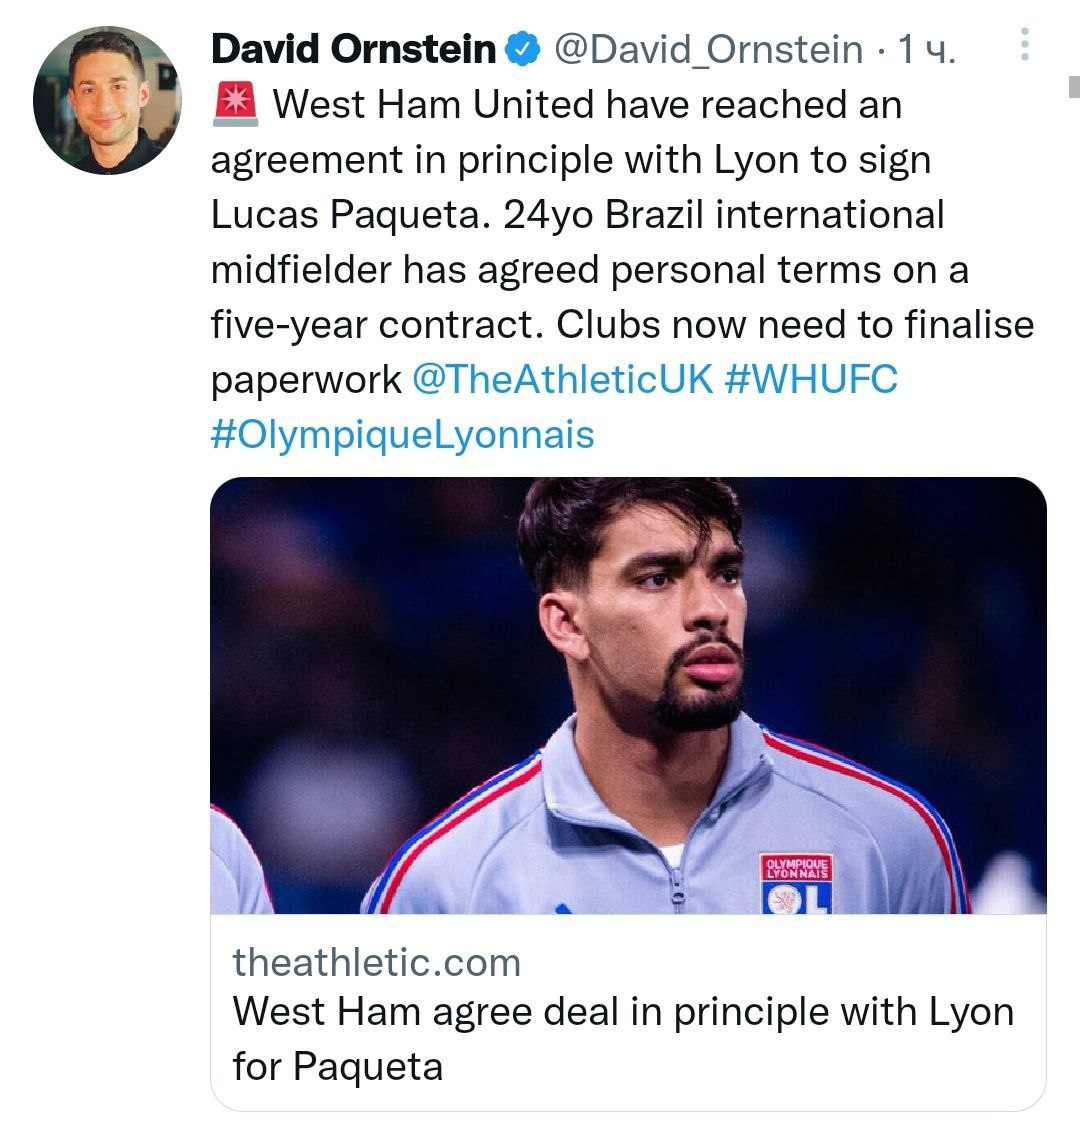Click the David Ornstein display name
This screenshot has height=1138, width=1080.
coord(353,49)
